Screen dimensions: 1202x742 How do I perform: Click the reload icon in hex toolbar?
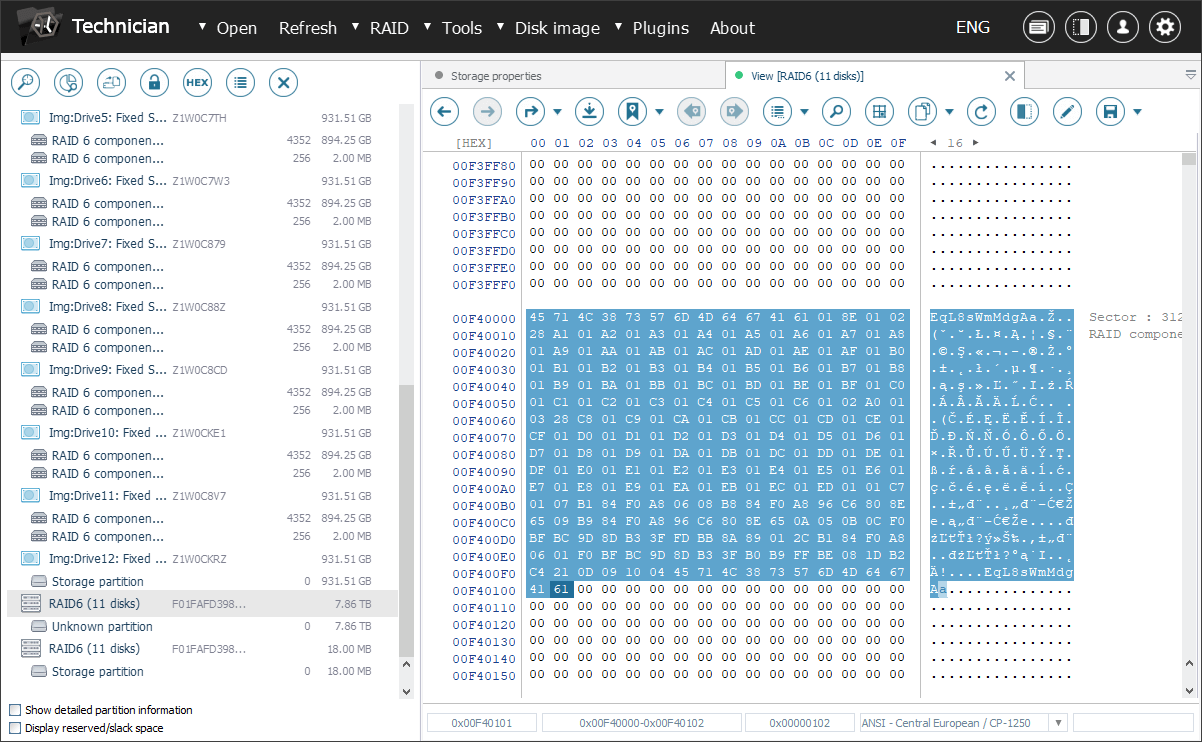982,111
